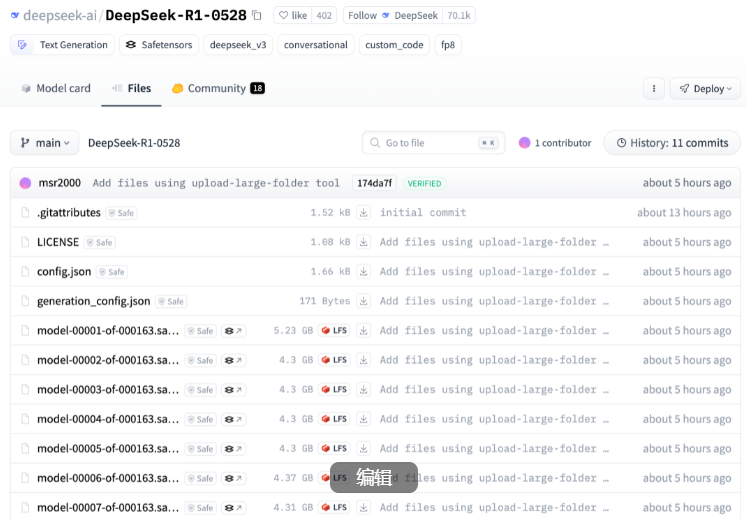Switch to the Model card tab
The height and width of the screenshot is (519, 746).
pos(56,88)
